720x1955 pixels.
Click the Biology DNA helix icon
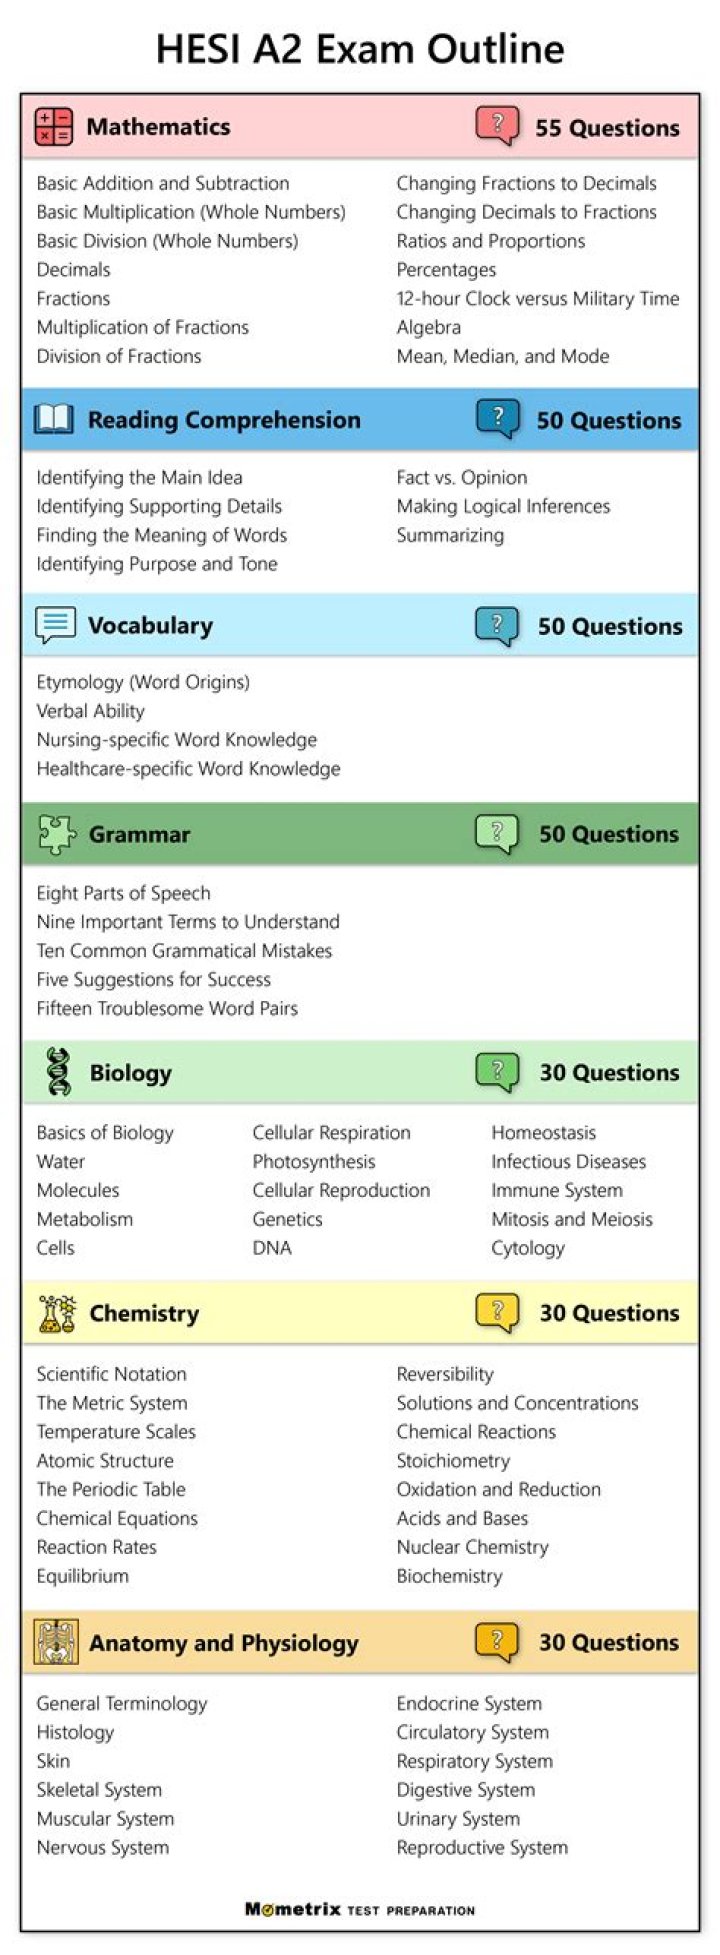click(59, 1072)
